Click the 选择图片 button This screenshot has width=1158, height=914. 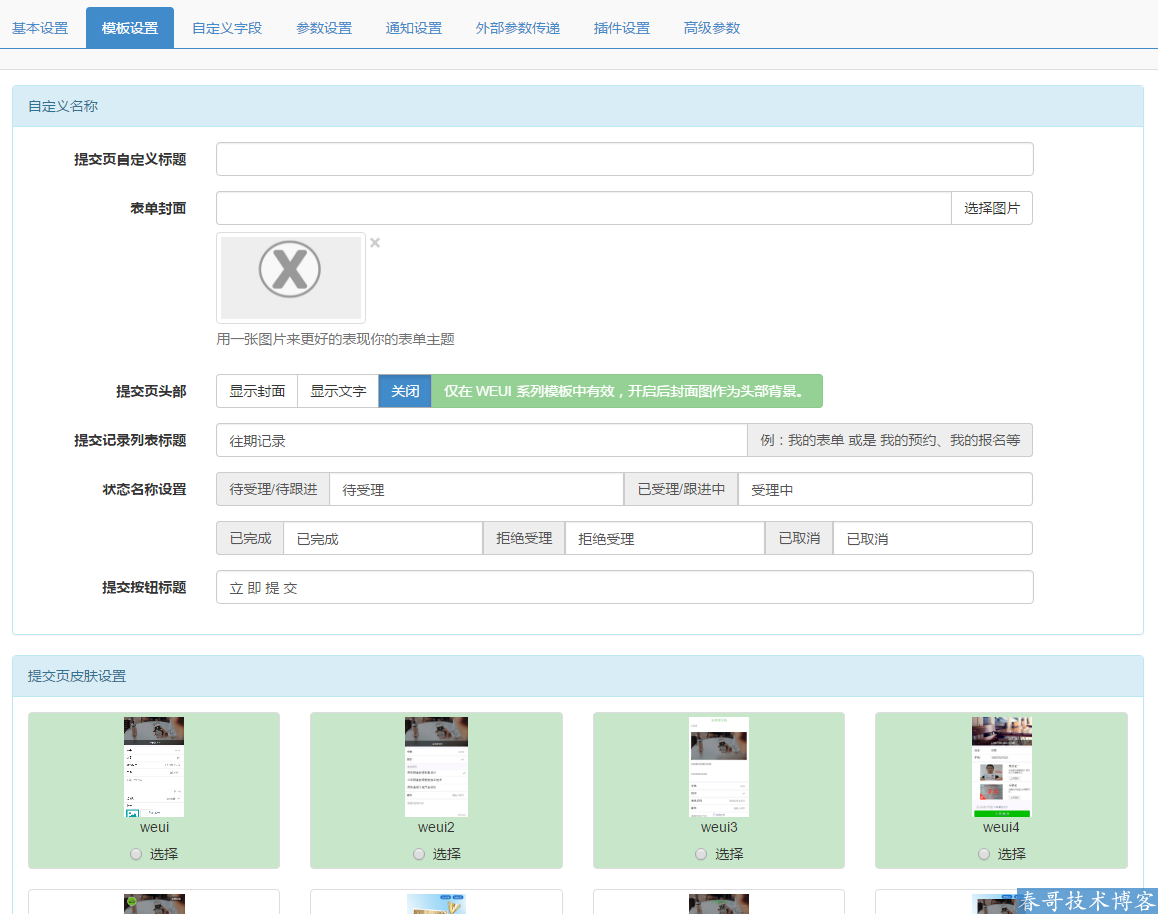click(992, 208)
